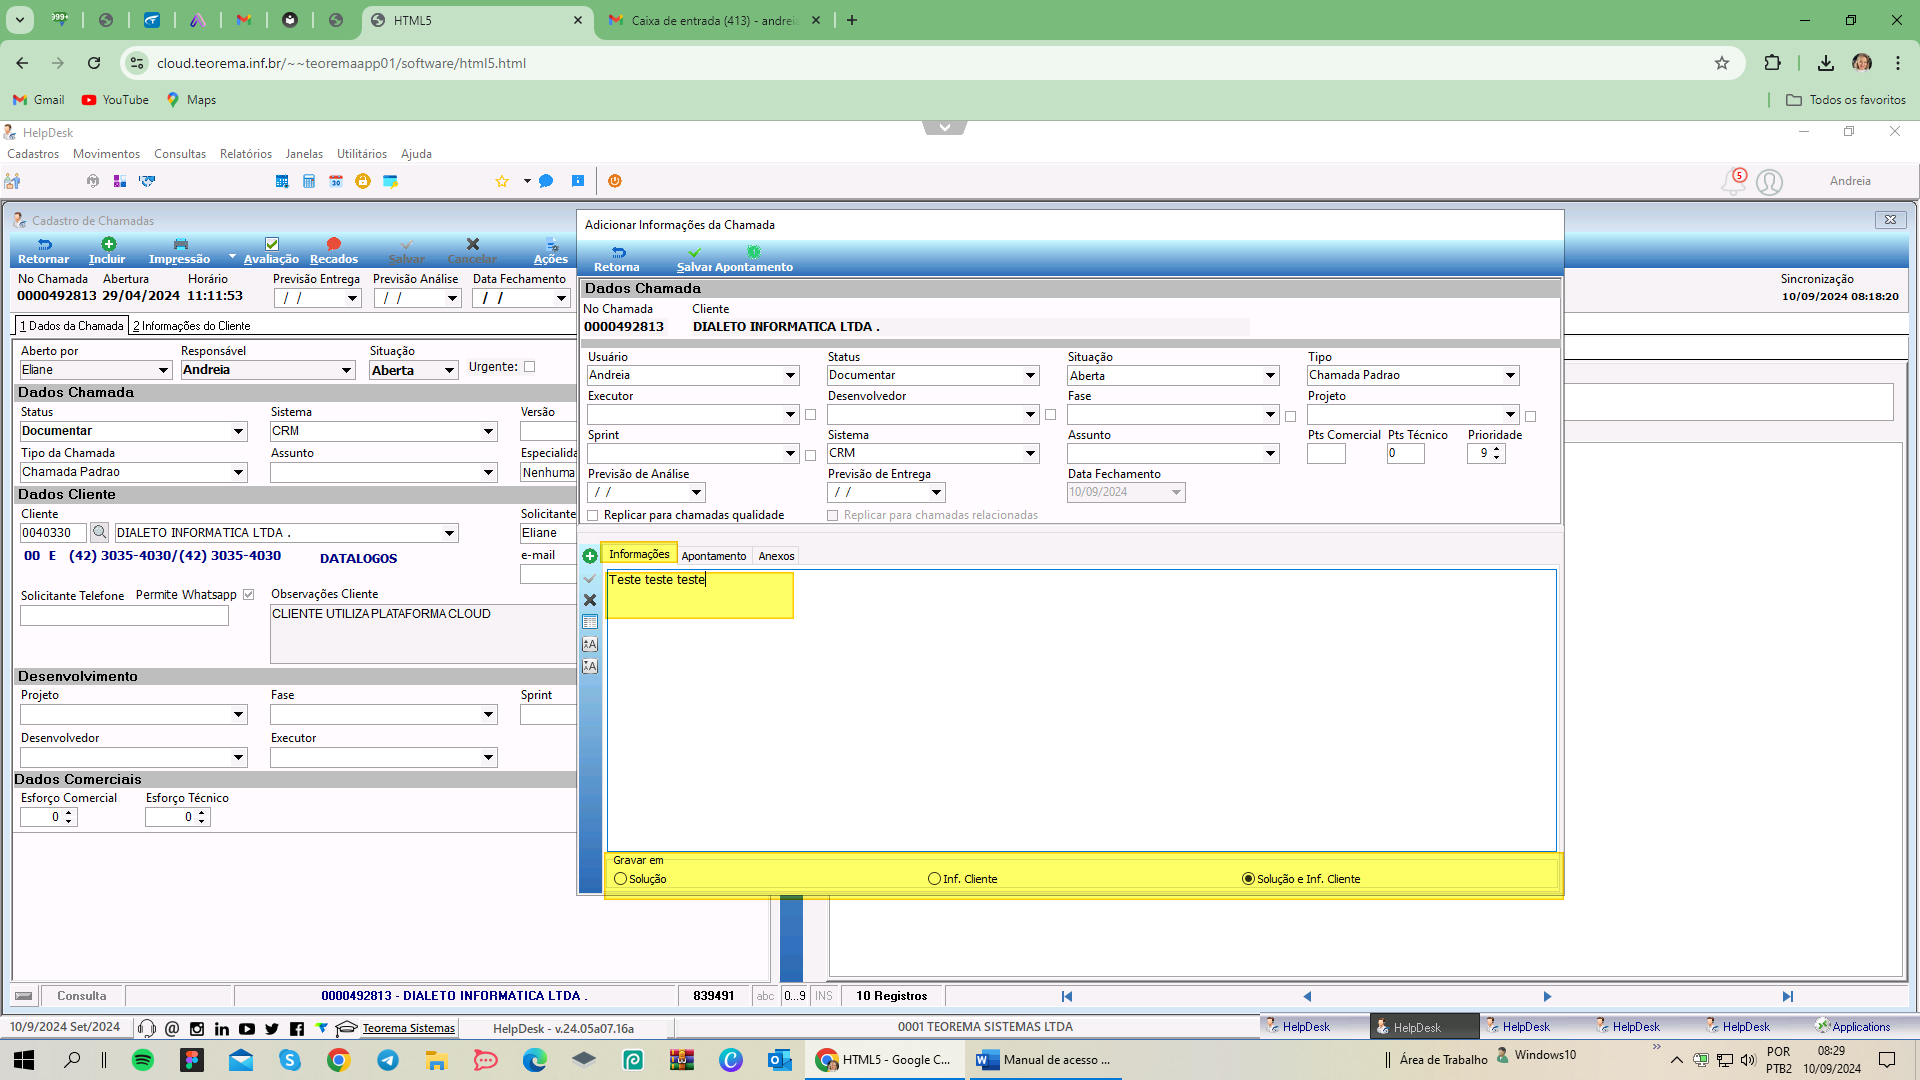Viewport: 1920px width, 1080px height.
Task: Select the Solução radio option
Action: click(621, 879)
